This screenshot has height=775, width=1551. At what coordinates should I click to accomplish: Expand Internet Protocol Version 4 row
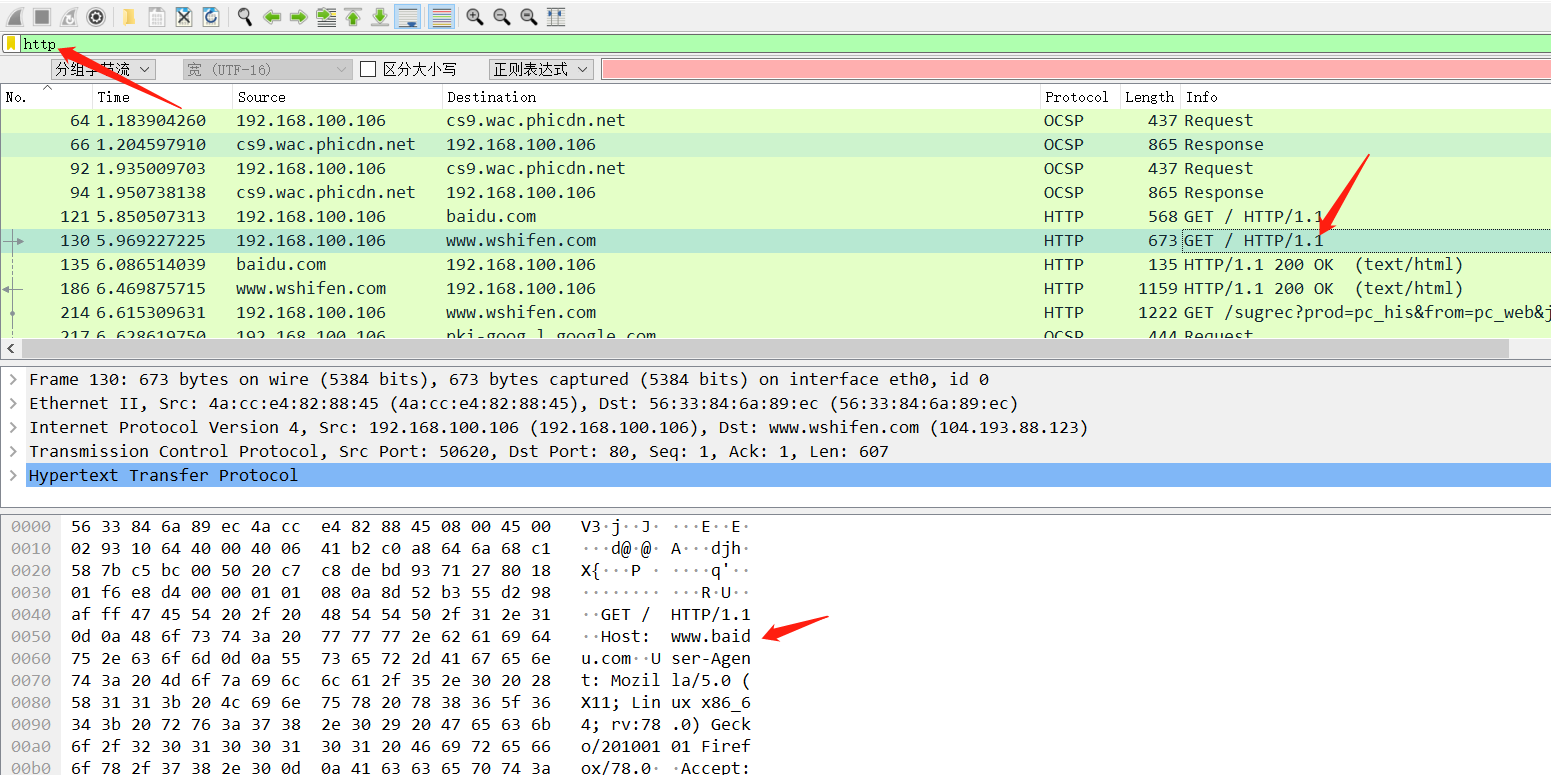(x=12, y=428)
